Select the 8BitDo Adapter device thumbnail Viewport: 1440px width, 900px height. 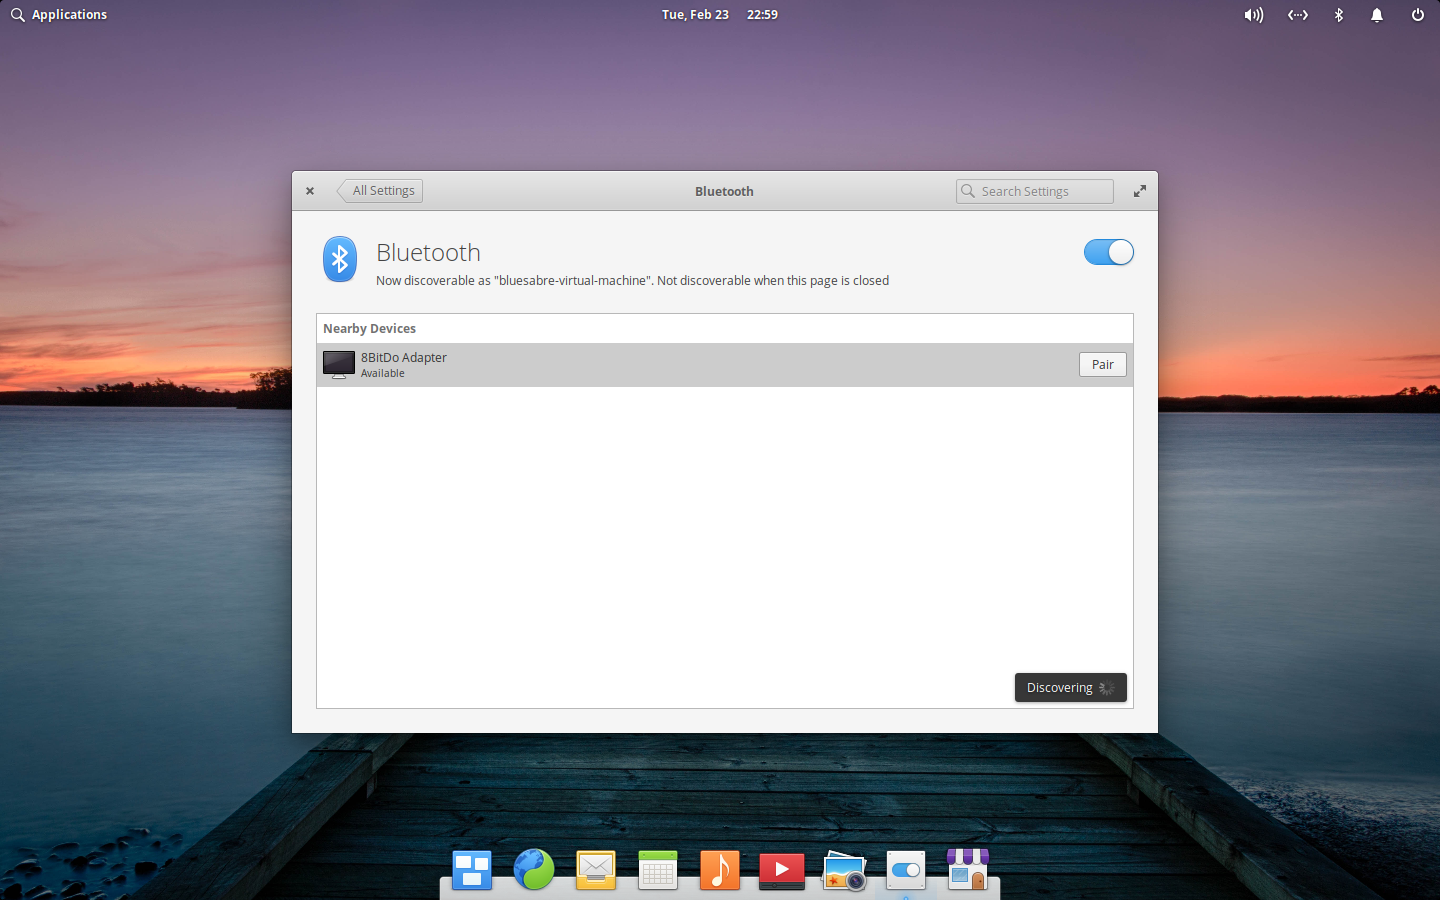pyautogui.click(x=338, y=364)
